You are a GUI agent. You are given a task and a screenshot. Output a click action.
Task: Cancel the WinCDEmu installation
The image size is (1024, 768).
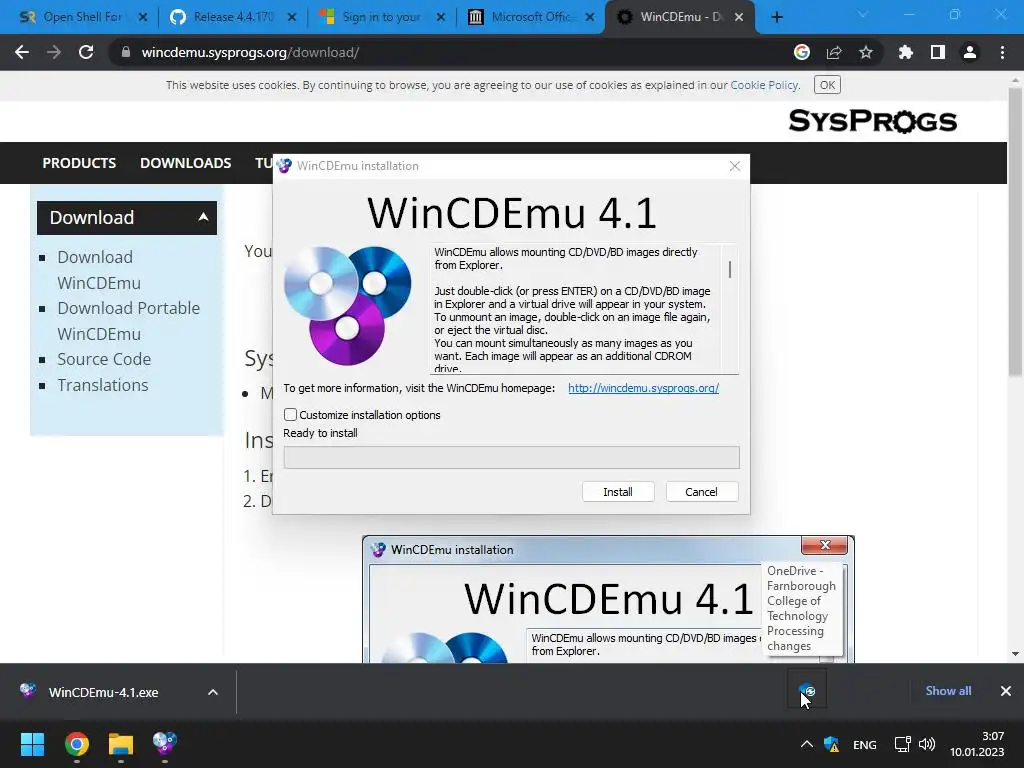(701, 492)
